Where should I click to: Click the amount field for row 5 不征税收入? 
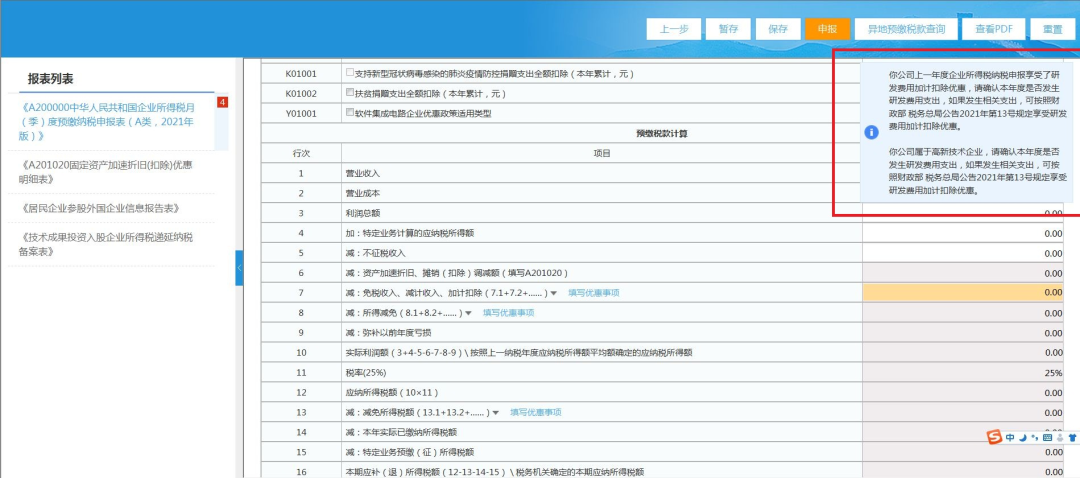tap(963, 253)
